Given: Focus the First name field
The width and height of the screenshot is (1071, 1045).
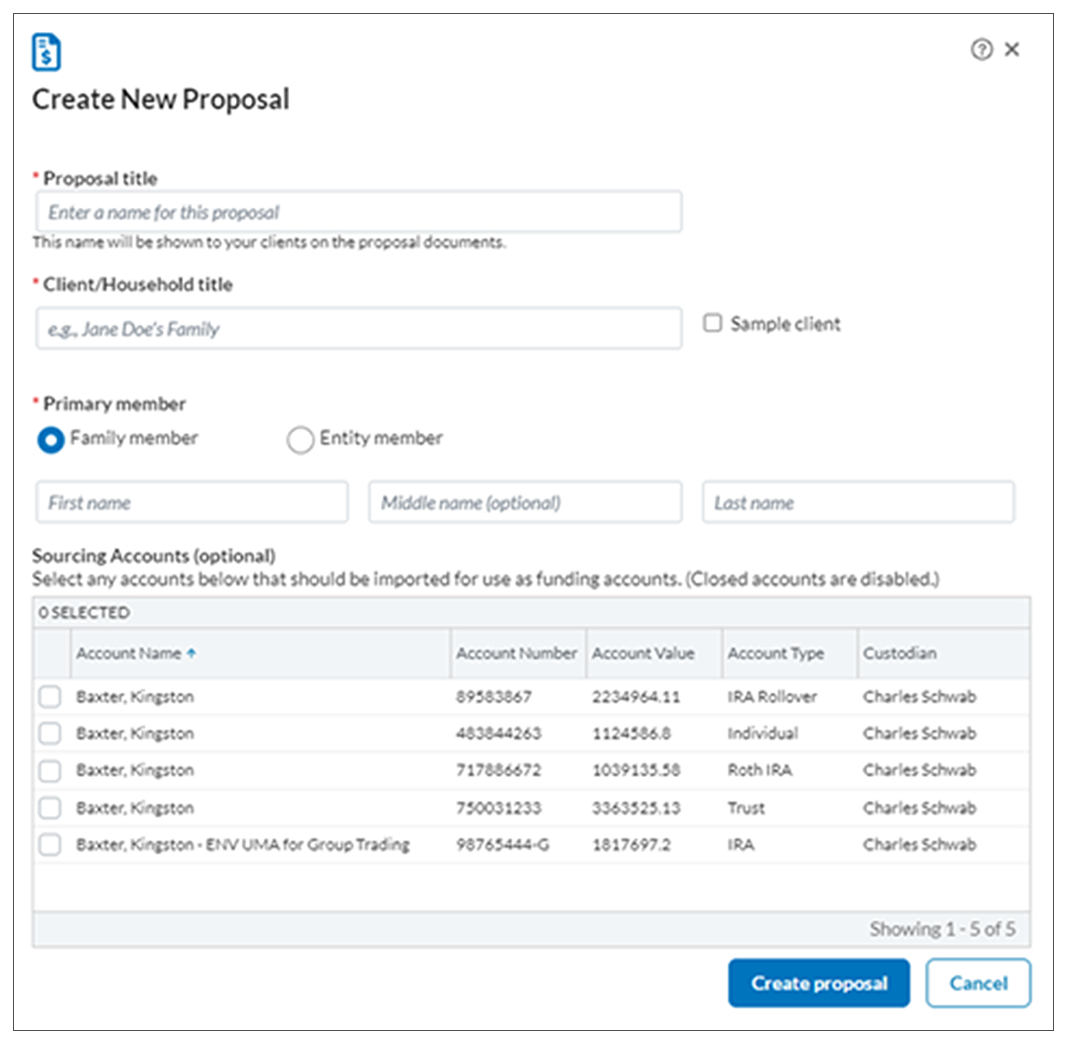Looking at the screenshot, I should [x=191, y=503].
